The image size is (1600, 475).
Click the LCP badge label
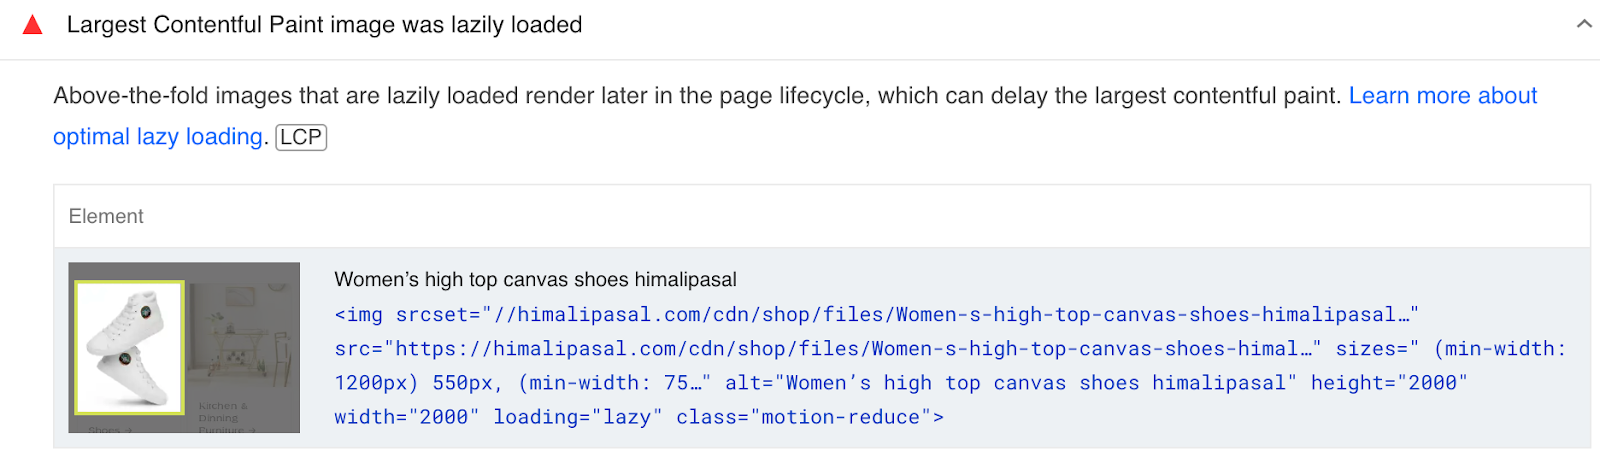301,137
